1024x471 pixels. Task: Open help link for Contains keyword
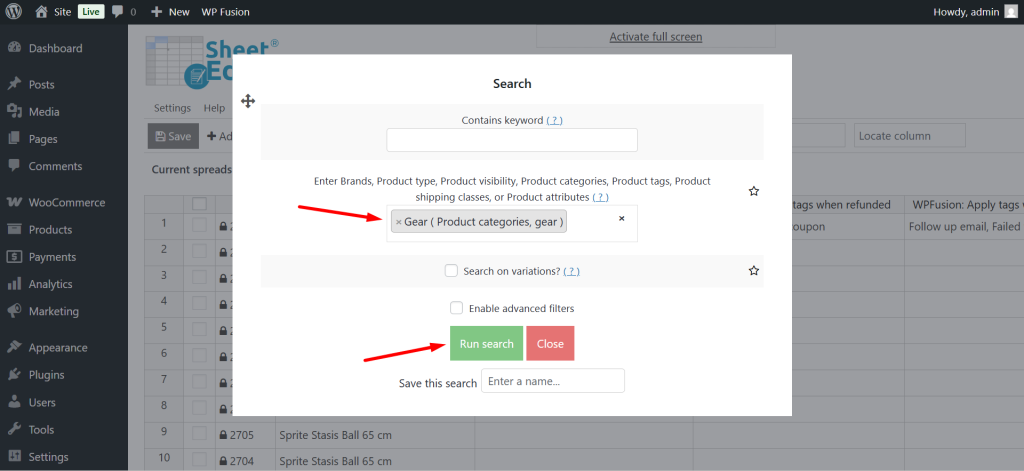click(x=554, y=120)
